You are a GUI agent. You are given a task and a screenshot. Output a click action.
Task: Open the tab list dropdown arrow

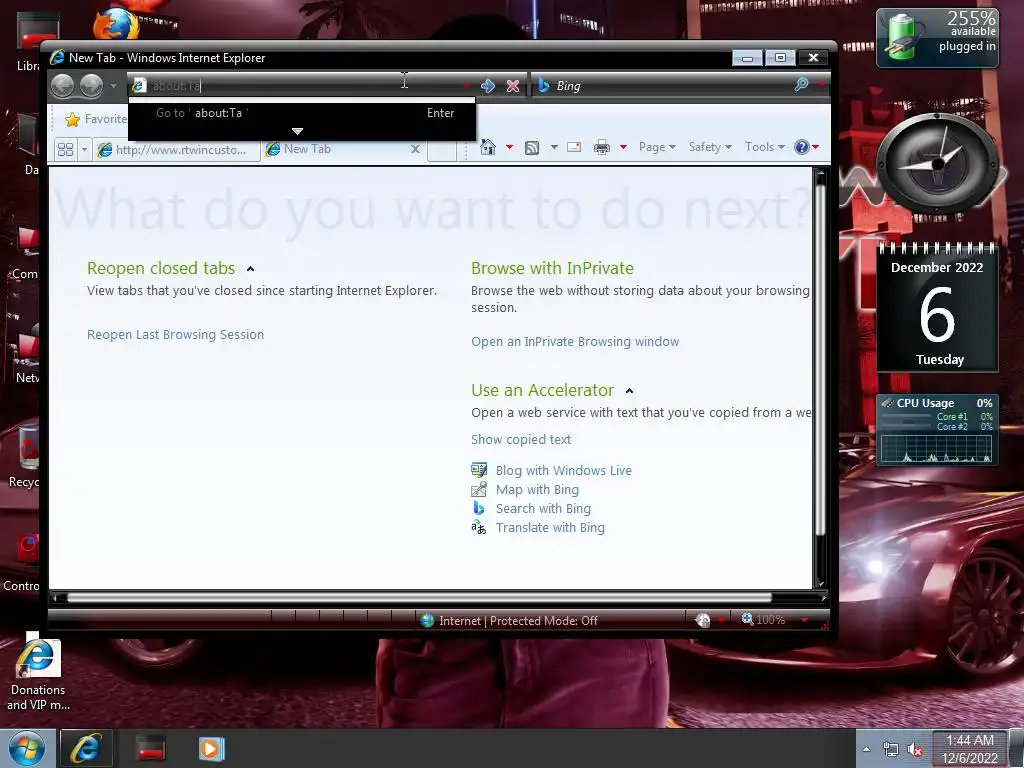[x=84, y=150]
